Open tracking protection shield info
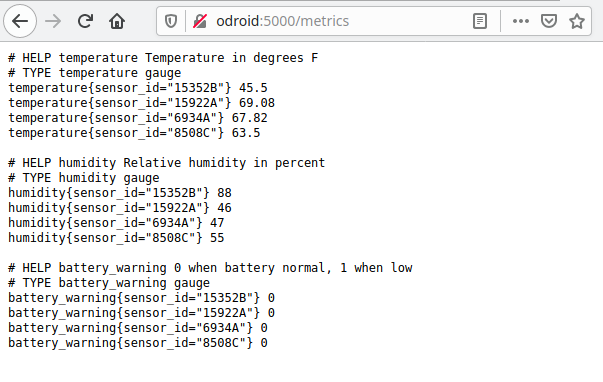603x382 pixels. click(x=171, y=21)
